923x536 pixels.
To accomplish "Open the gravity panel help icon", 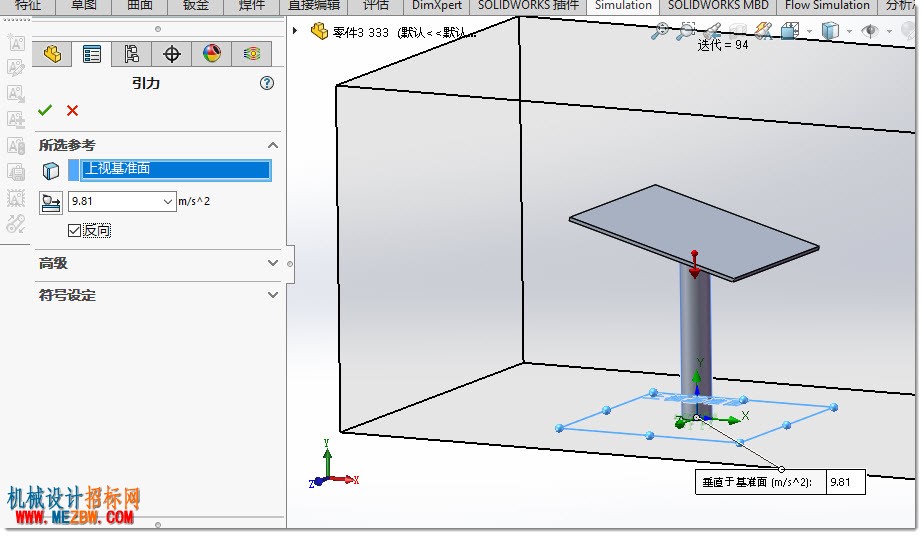I will pos(267,83).
